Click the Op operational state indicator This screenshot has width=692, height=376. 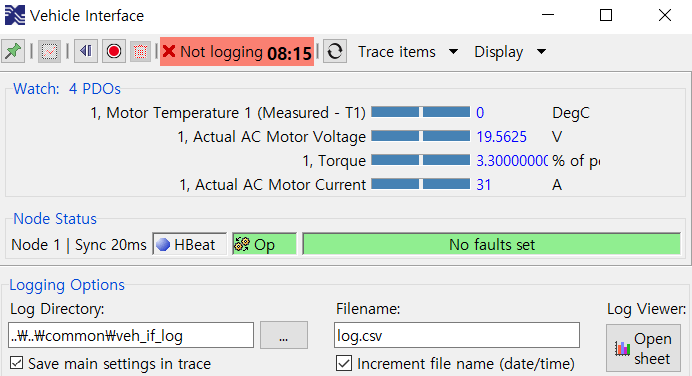click(264, 244)
